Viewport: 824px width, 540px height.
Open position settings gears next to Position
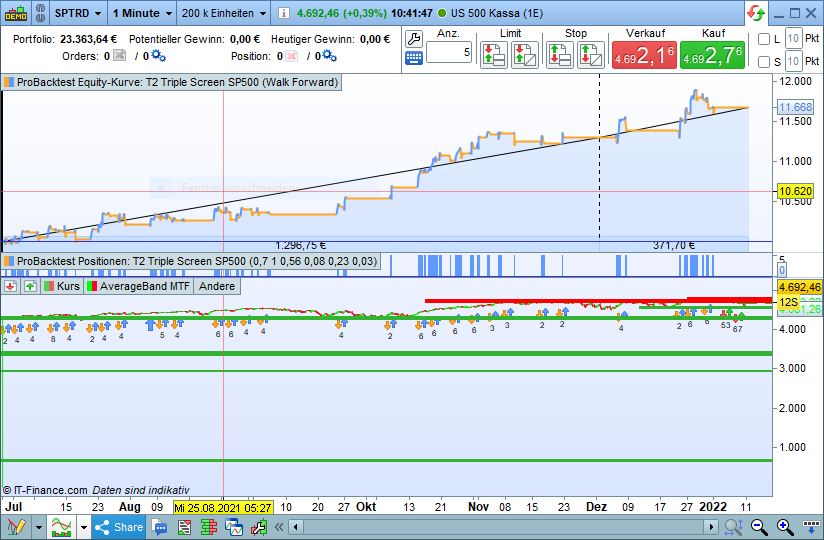click(329, 56)
